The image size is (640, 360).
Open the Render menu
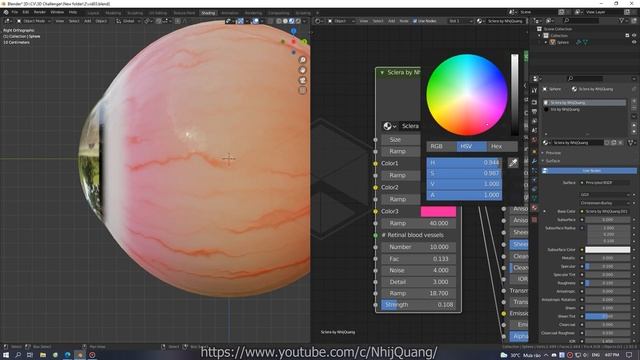tap(40, 12)
